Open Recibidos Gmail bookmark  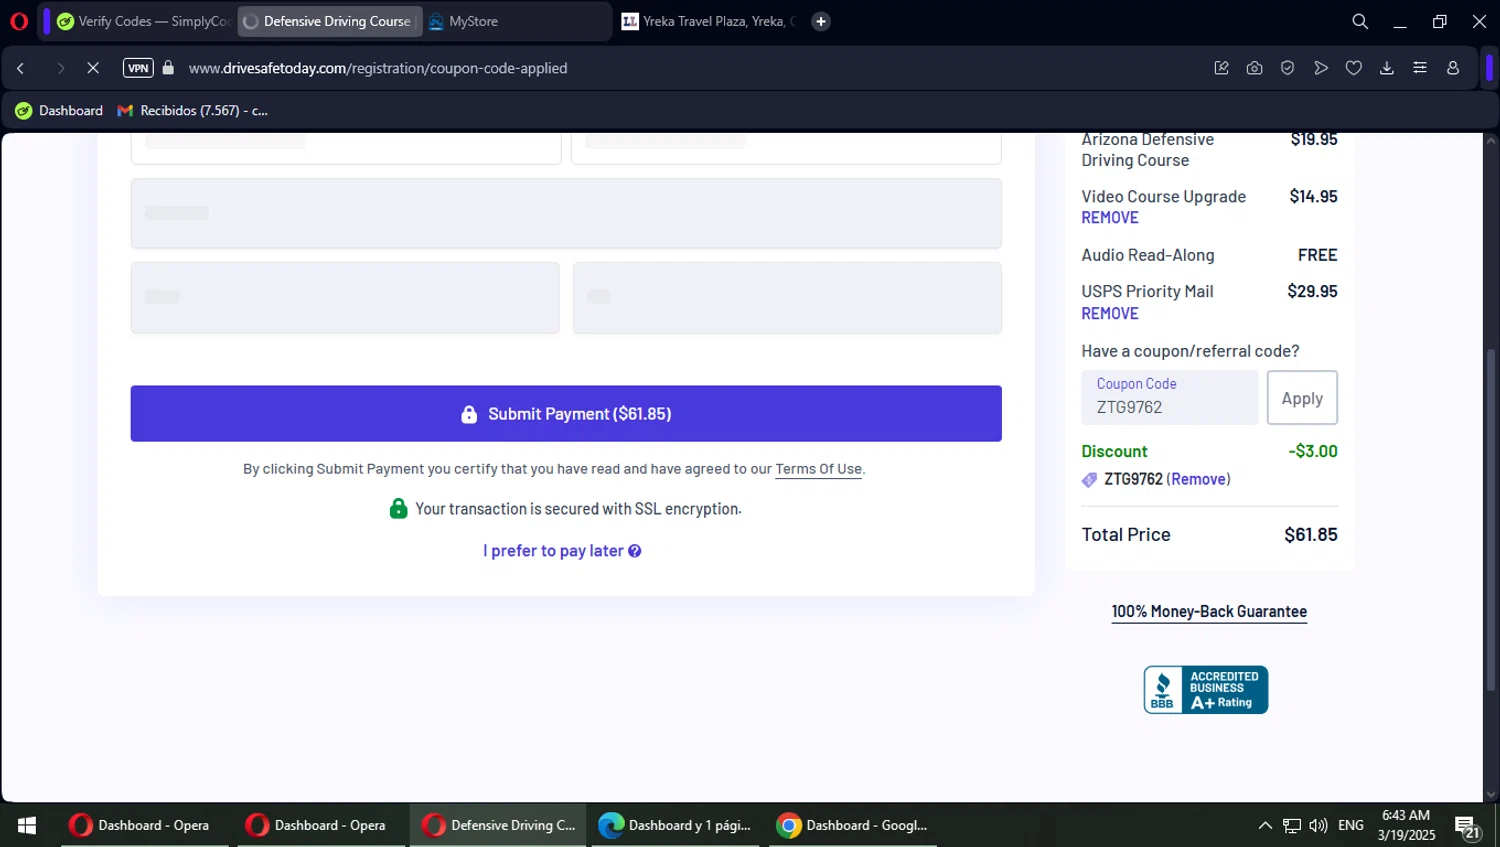tap(193, 110)
